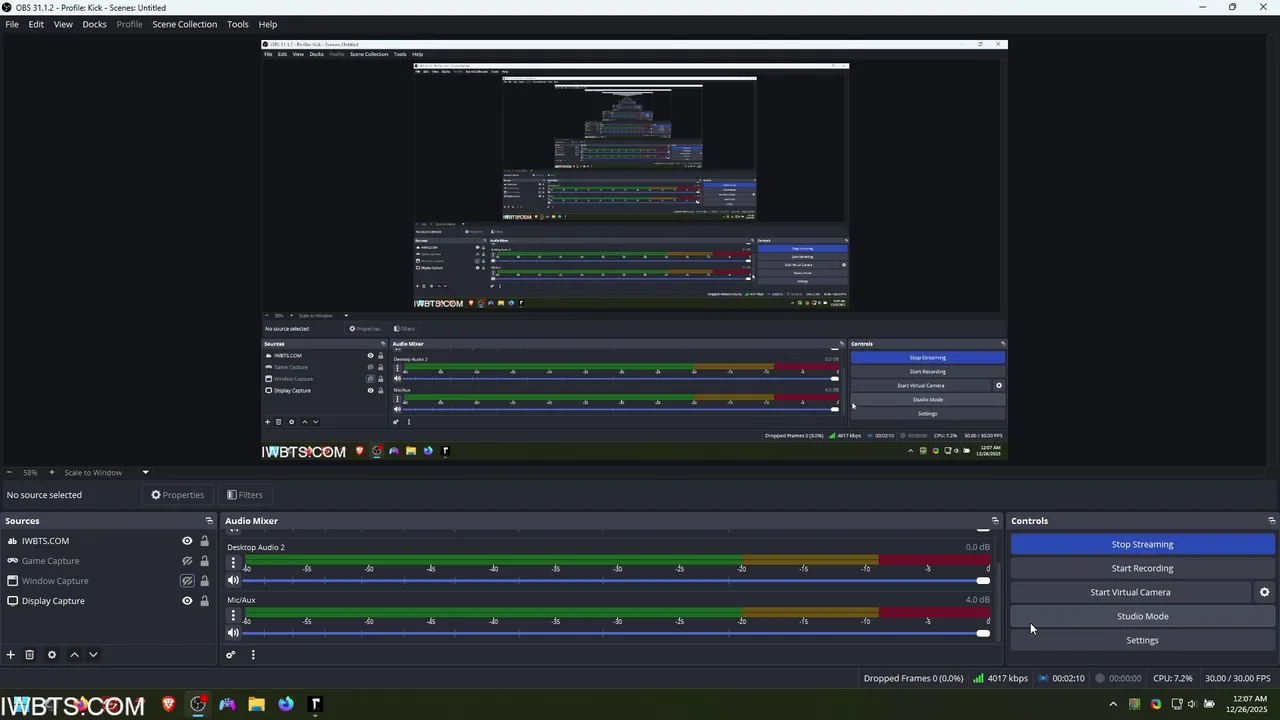This screenshot has width=1280, height=720.
Task: Open Brave browser from the taskbar
Action: [x=168, y=704]
